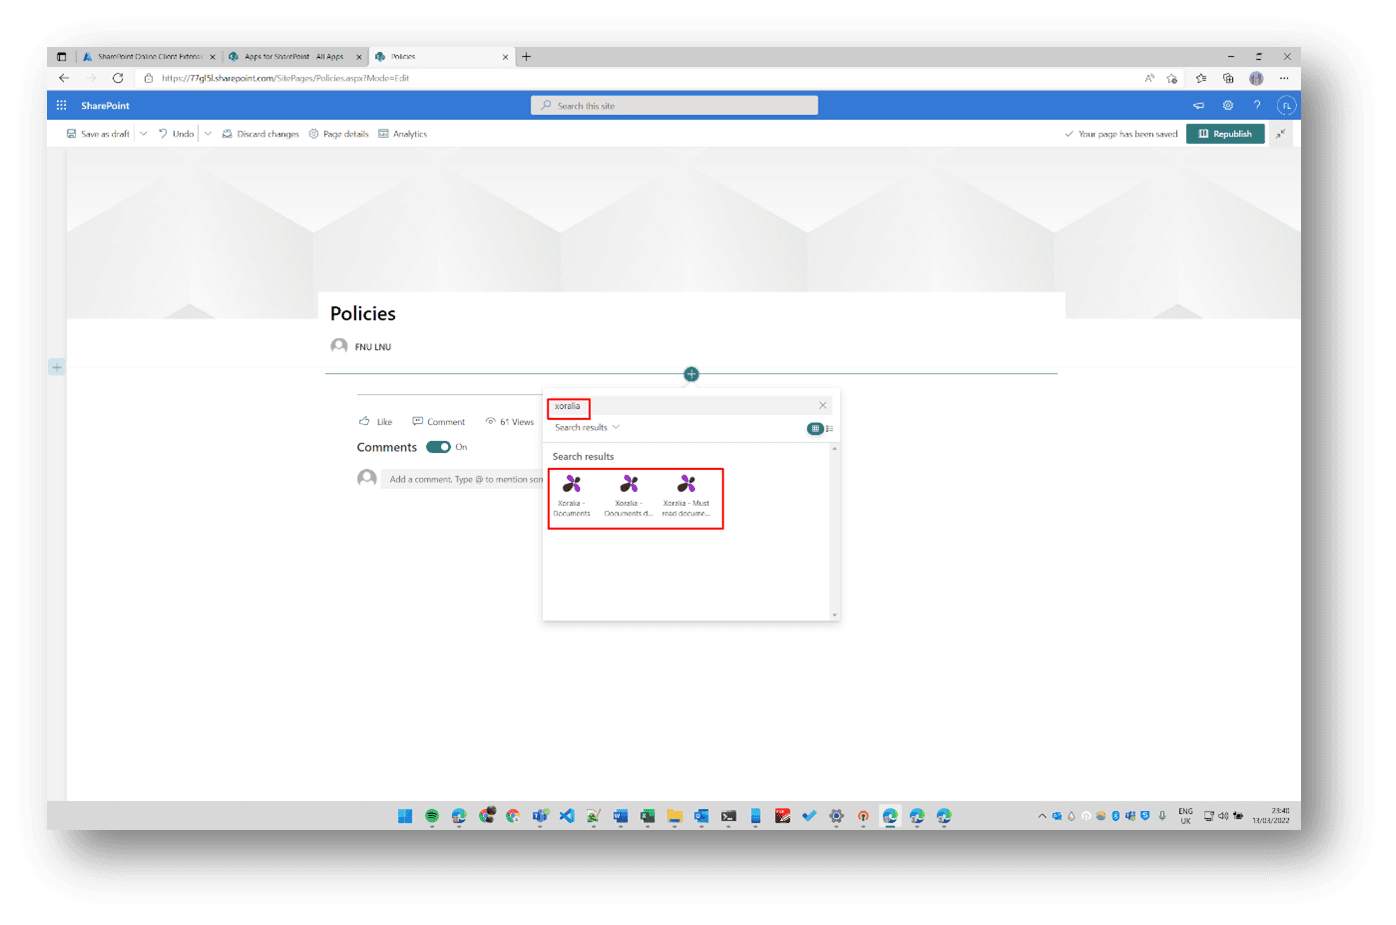The width and height of the screenshot is (1396, 925).
Task: Open File Explorer from the taskbar
Action: [675, 816]
